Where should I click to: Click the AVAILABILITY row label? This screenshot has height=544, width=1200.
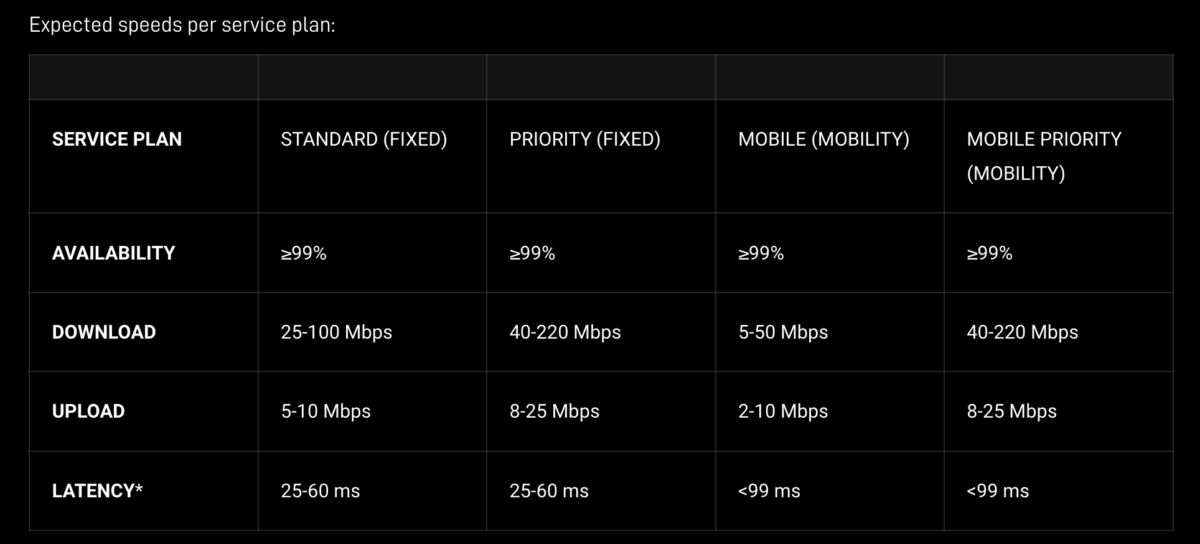coord(113,253)
